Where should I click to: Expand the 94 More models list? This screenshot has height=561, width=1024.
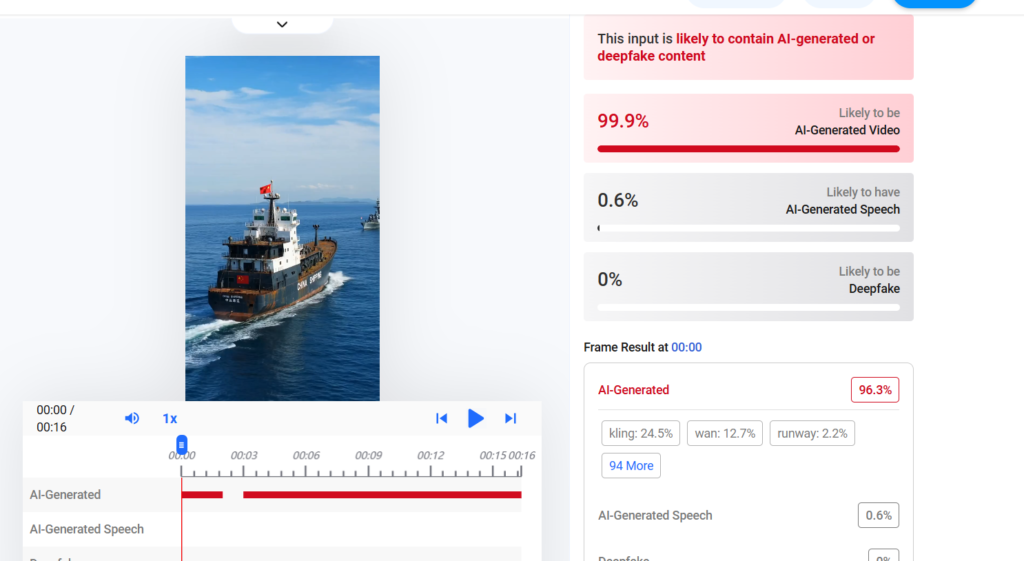(631, 465)
